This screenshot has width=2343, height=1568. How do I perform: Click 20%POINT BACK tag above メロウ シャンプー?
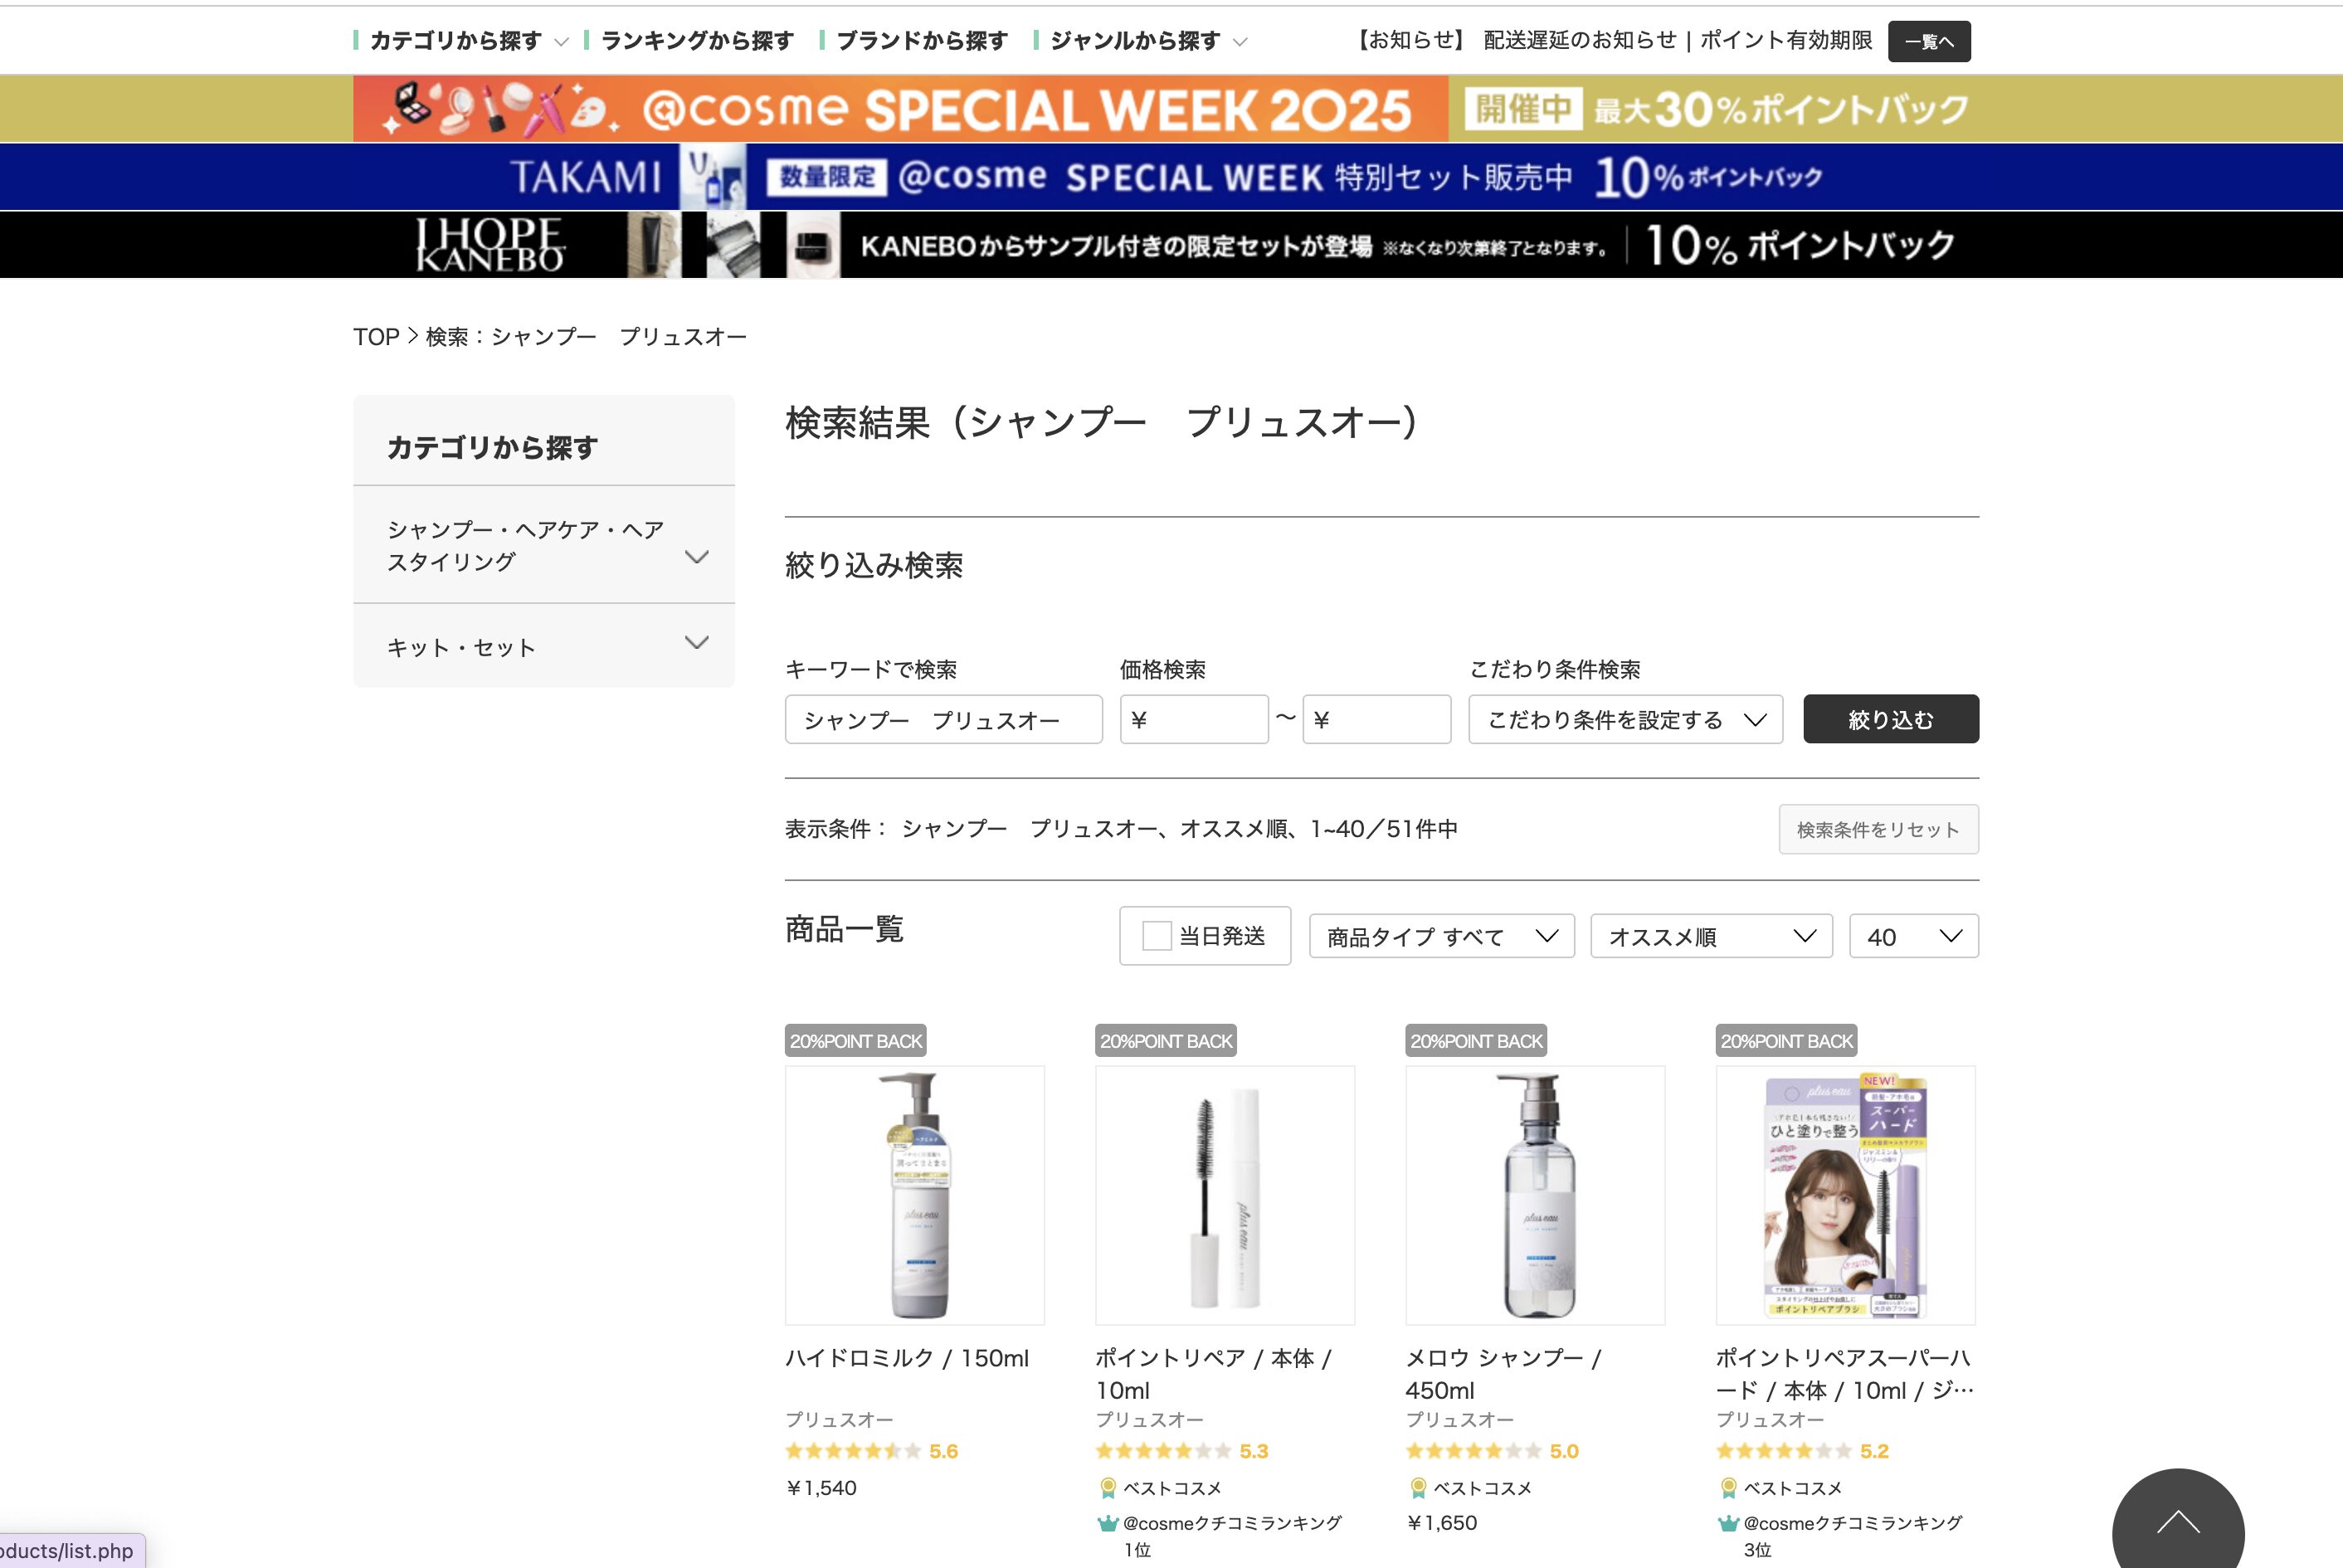1476,1041
